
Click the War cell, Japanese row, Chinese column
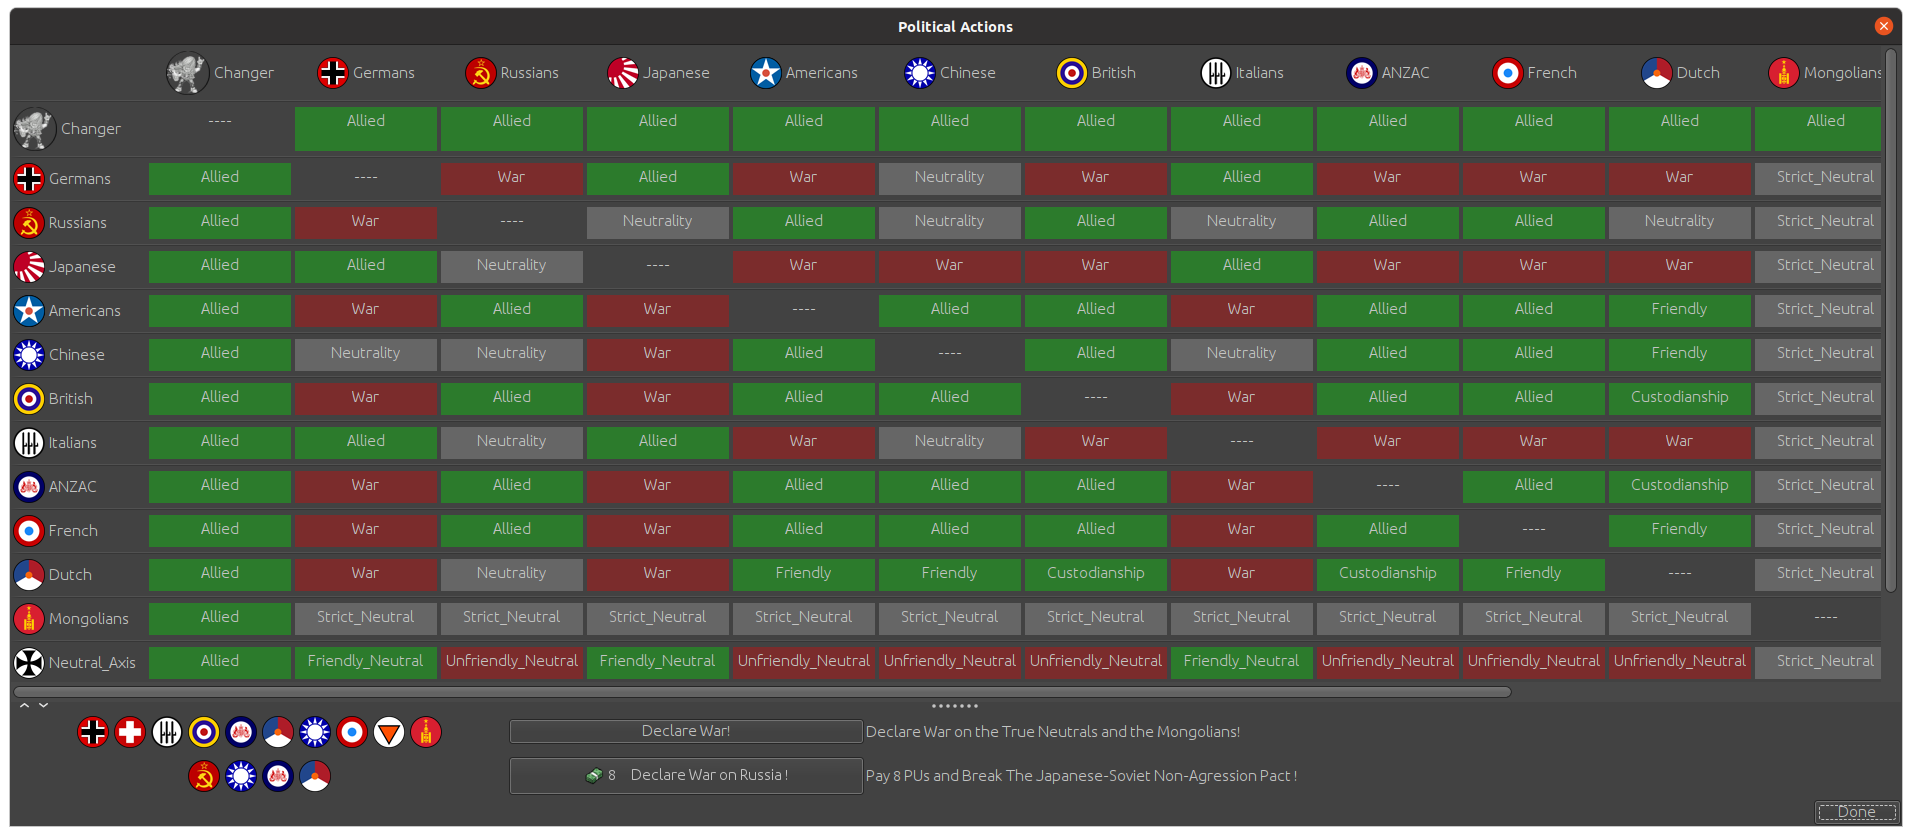tap(950, 266)
